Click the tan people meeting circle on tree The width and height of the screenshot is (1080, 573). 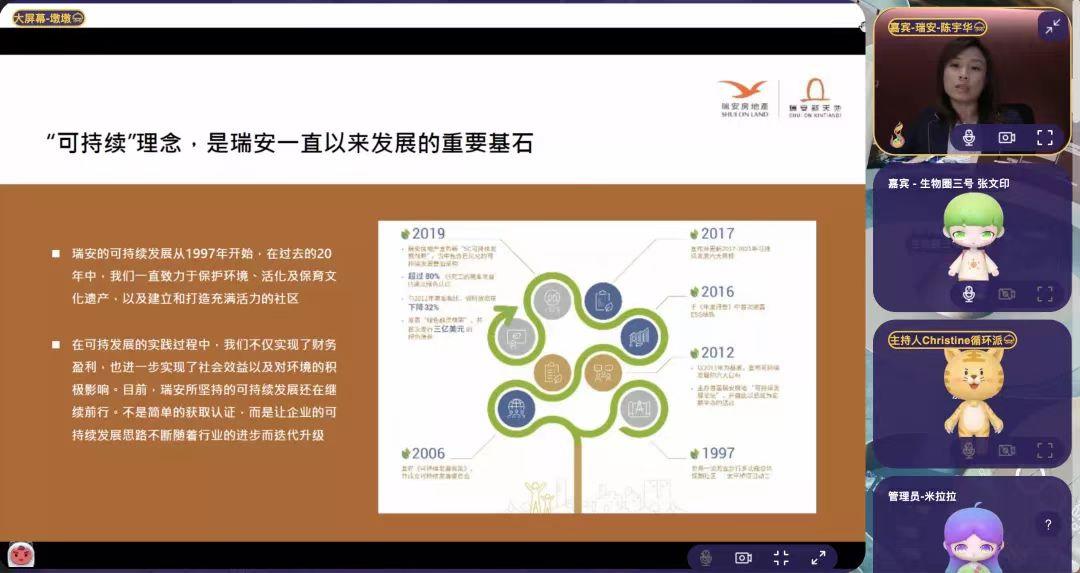603,373
